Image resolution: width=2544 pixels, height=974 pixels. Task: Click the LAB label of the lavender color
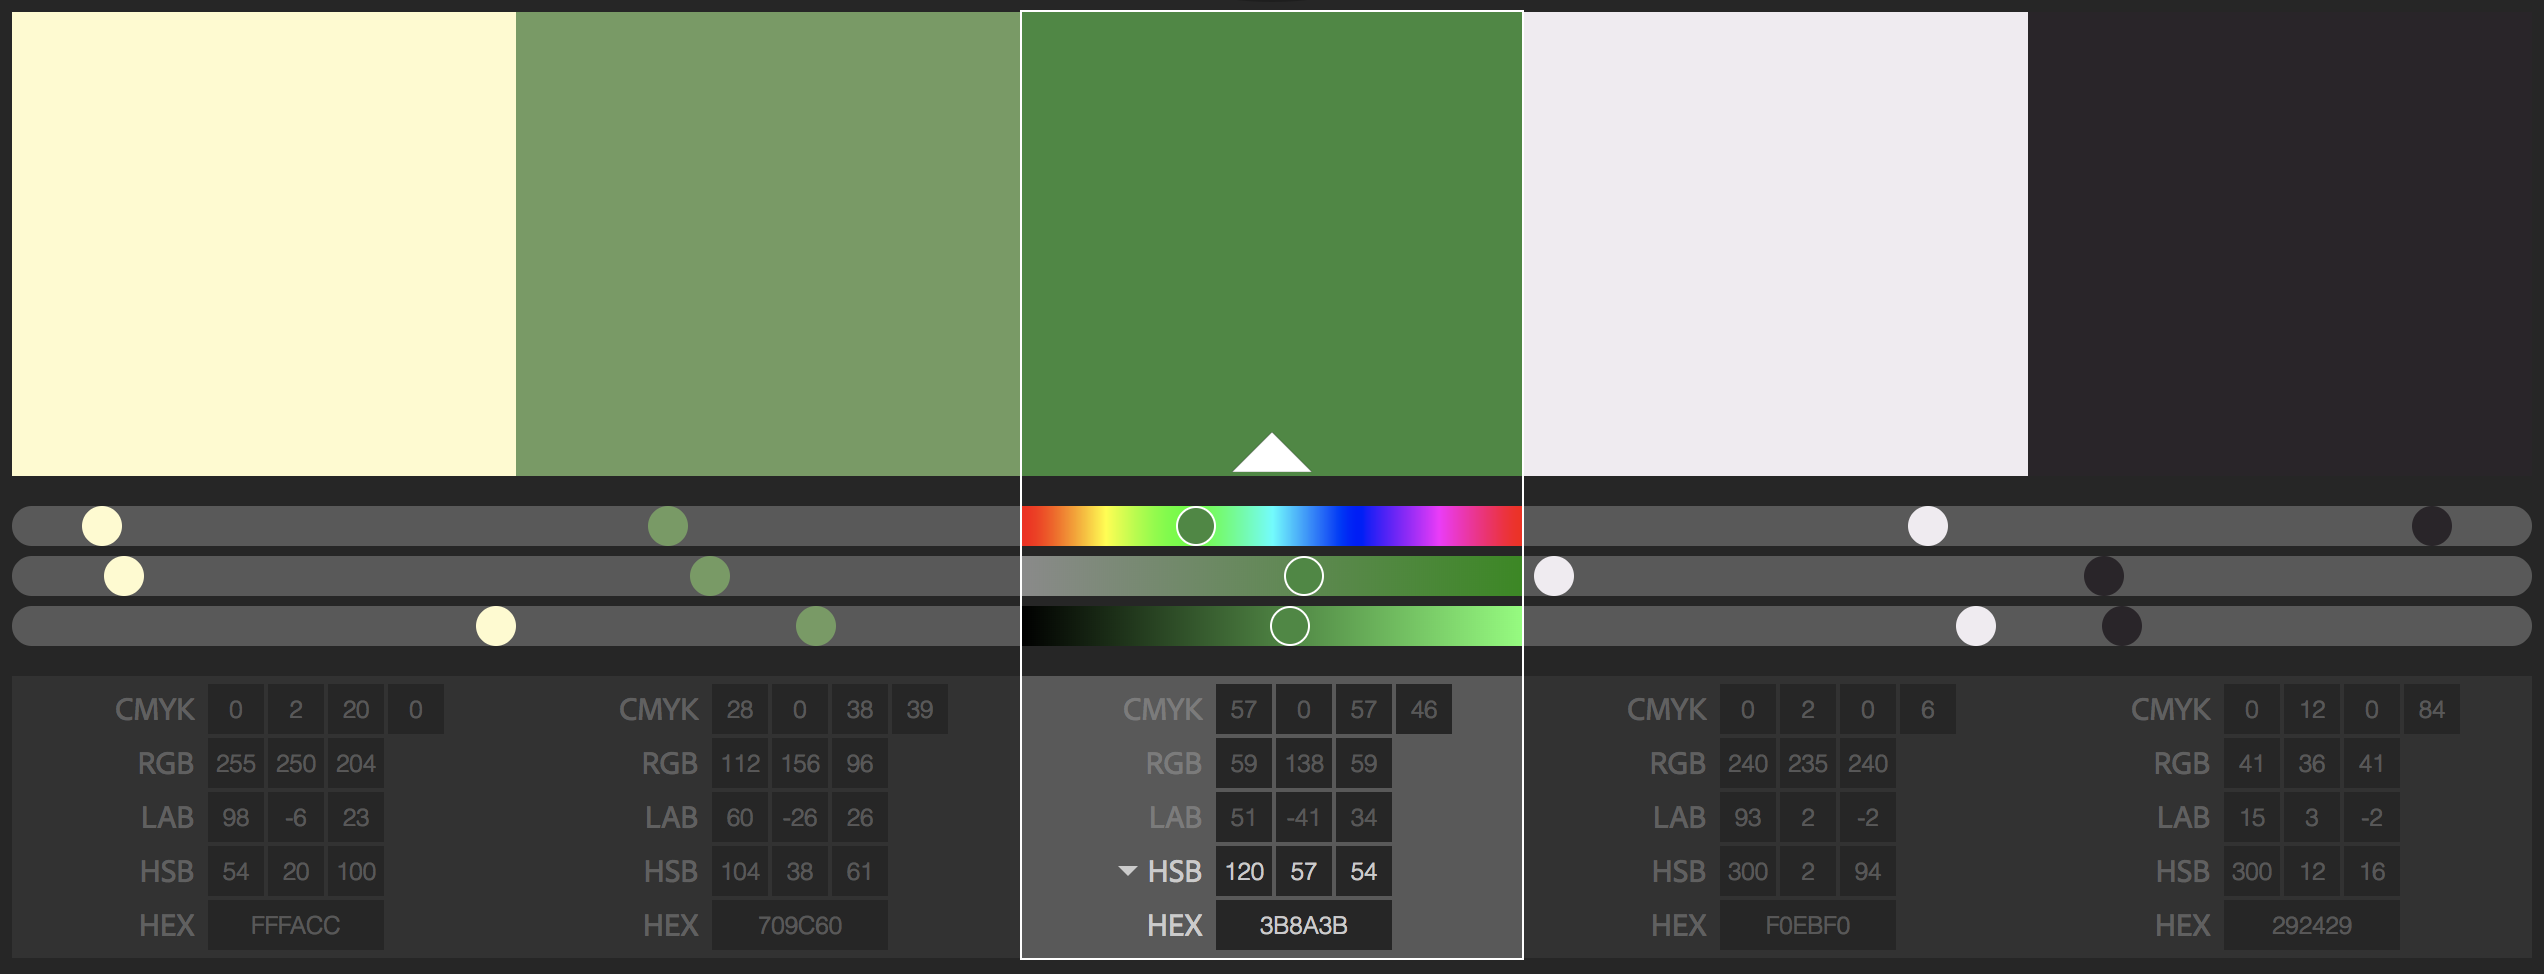pyautogui.click(x=1679, y=817)
